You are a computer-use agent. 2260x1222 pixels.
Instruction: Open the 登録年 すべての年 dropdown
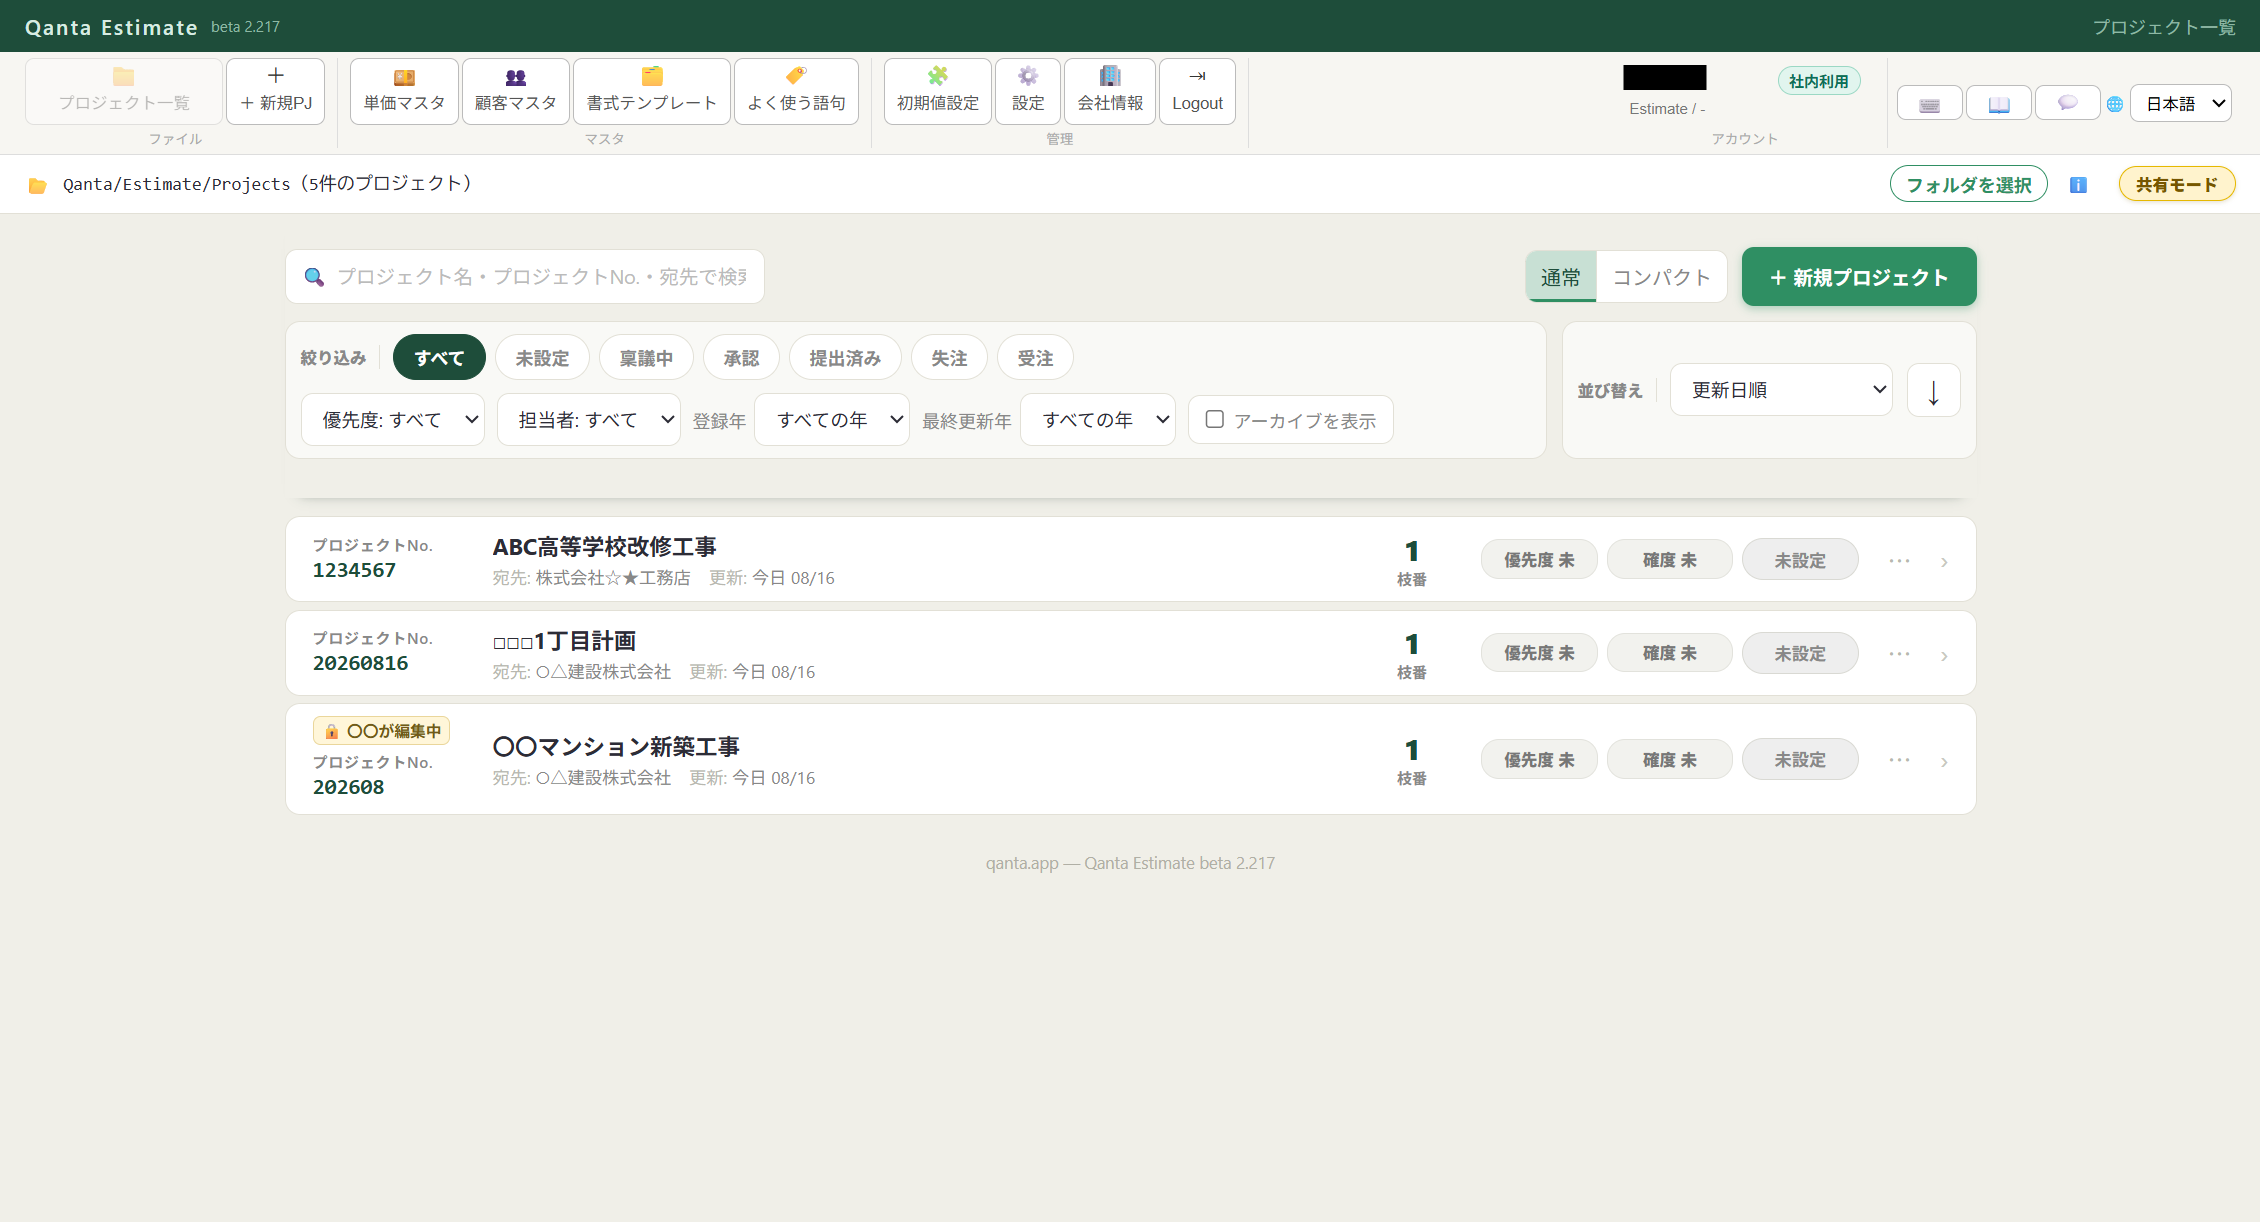point(832,419)
